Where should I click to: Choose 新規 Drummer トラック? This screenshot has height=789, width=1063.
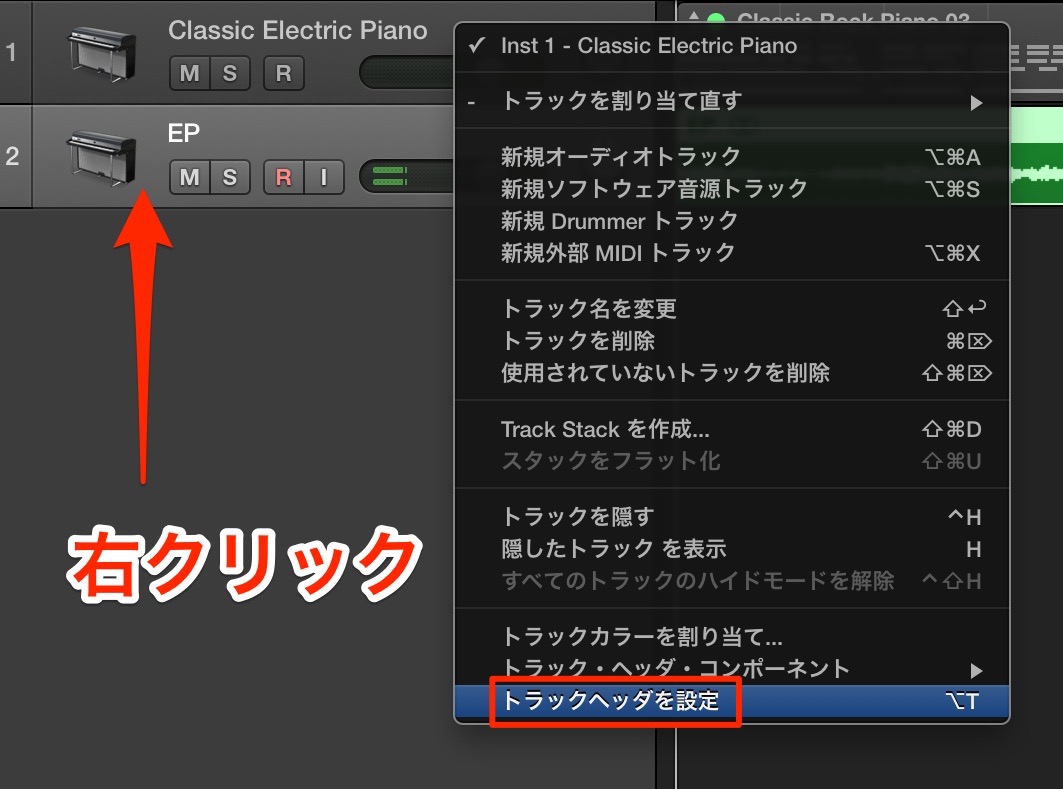point(731,221)
